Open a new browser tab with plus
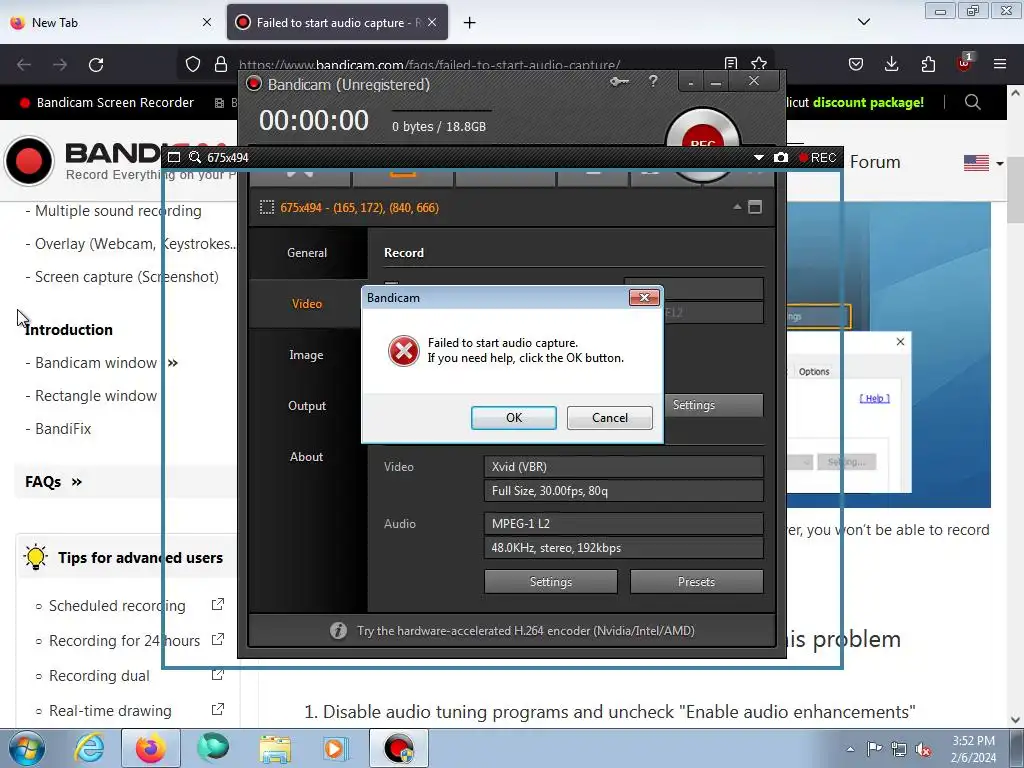Screen dimensions: 1024x768 469,23
